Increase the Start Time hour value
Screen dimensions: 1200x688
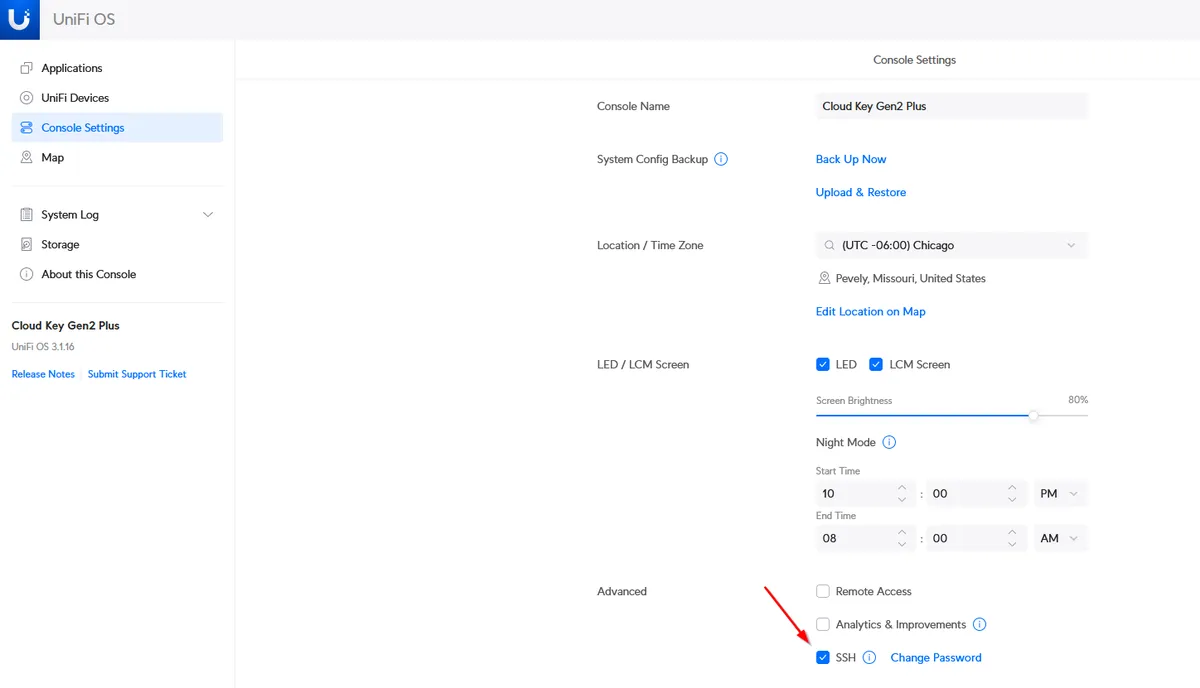pyautogui.click(x=902, y=487)
